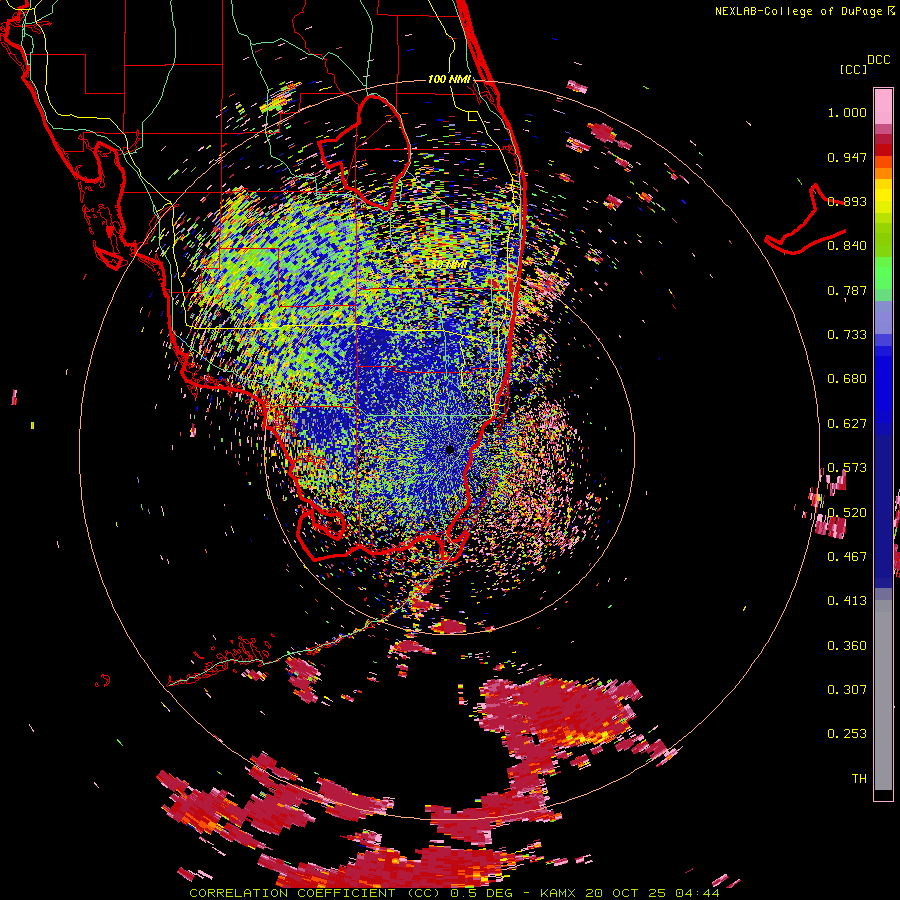Select the 0.253 legend value
This screenshot has height=900, width=900.
(847, 734)
